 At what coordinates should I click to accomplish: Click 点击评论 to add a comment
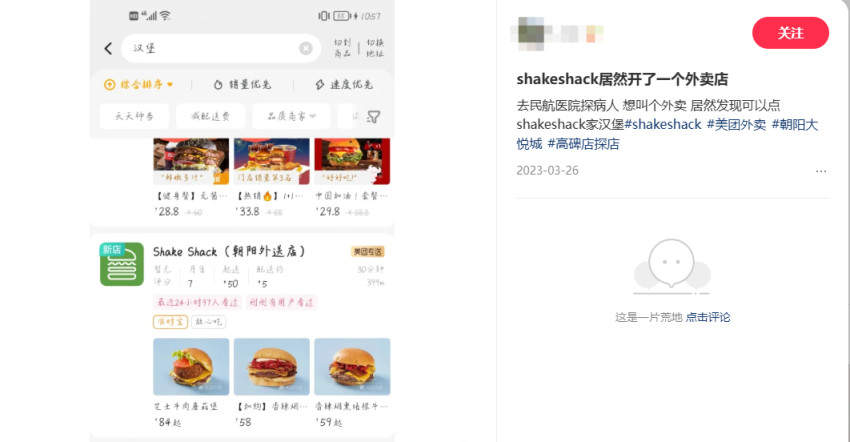click(x=707, y=317)
